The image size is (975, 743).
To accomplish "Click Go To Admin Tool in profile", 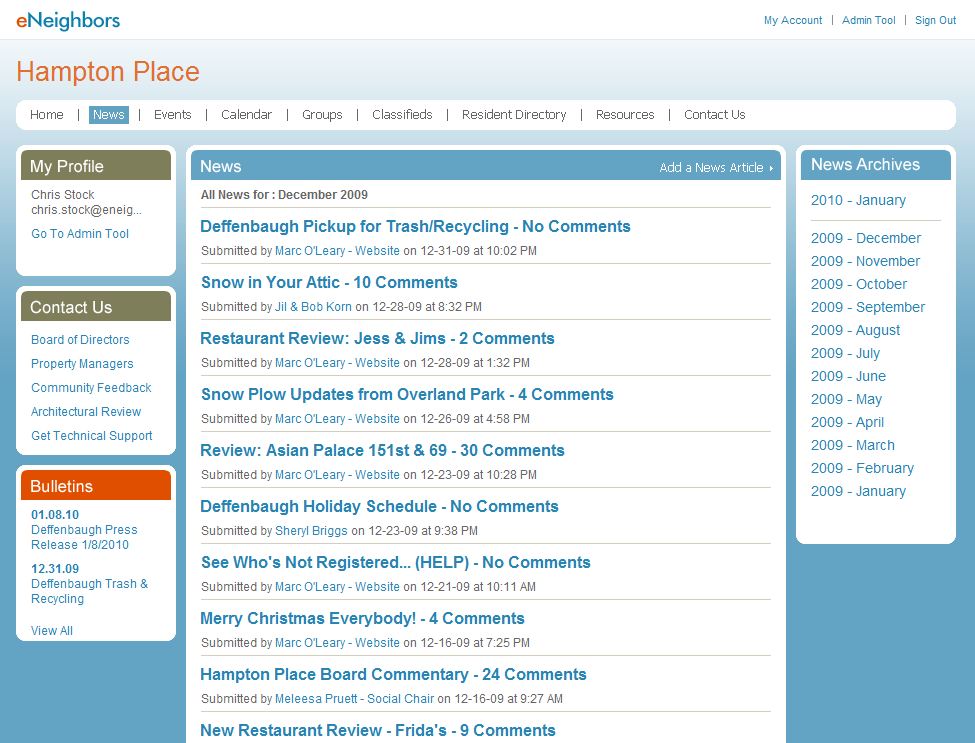I will (80, 234).
